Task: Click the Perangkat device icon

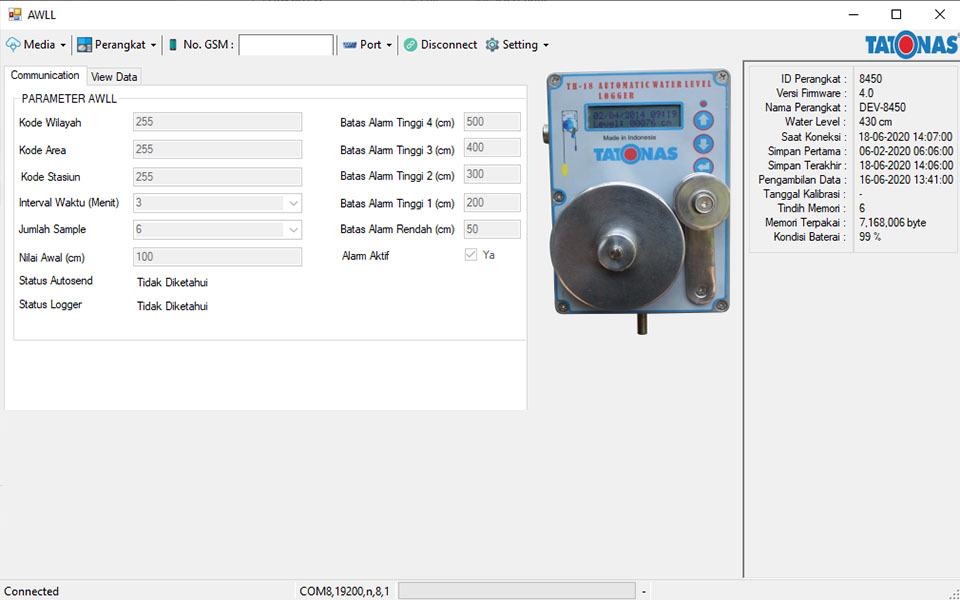Action: click(x=84, y=45)
